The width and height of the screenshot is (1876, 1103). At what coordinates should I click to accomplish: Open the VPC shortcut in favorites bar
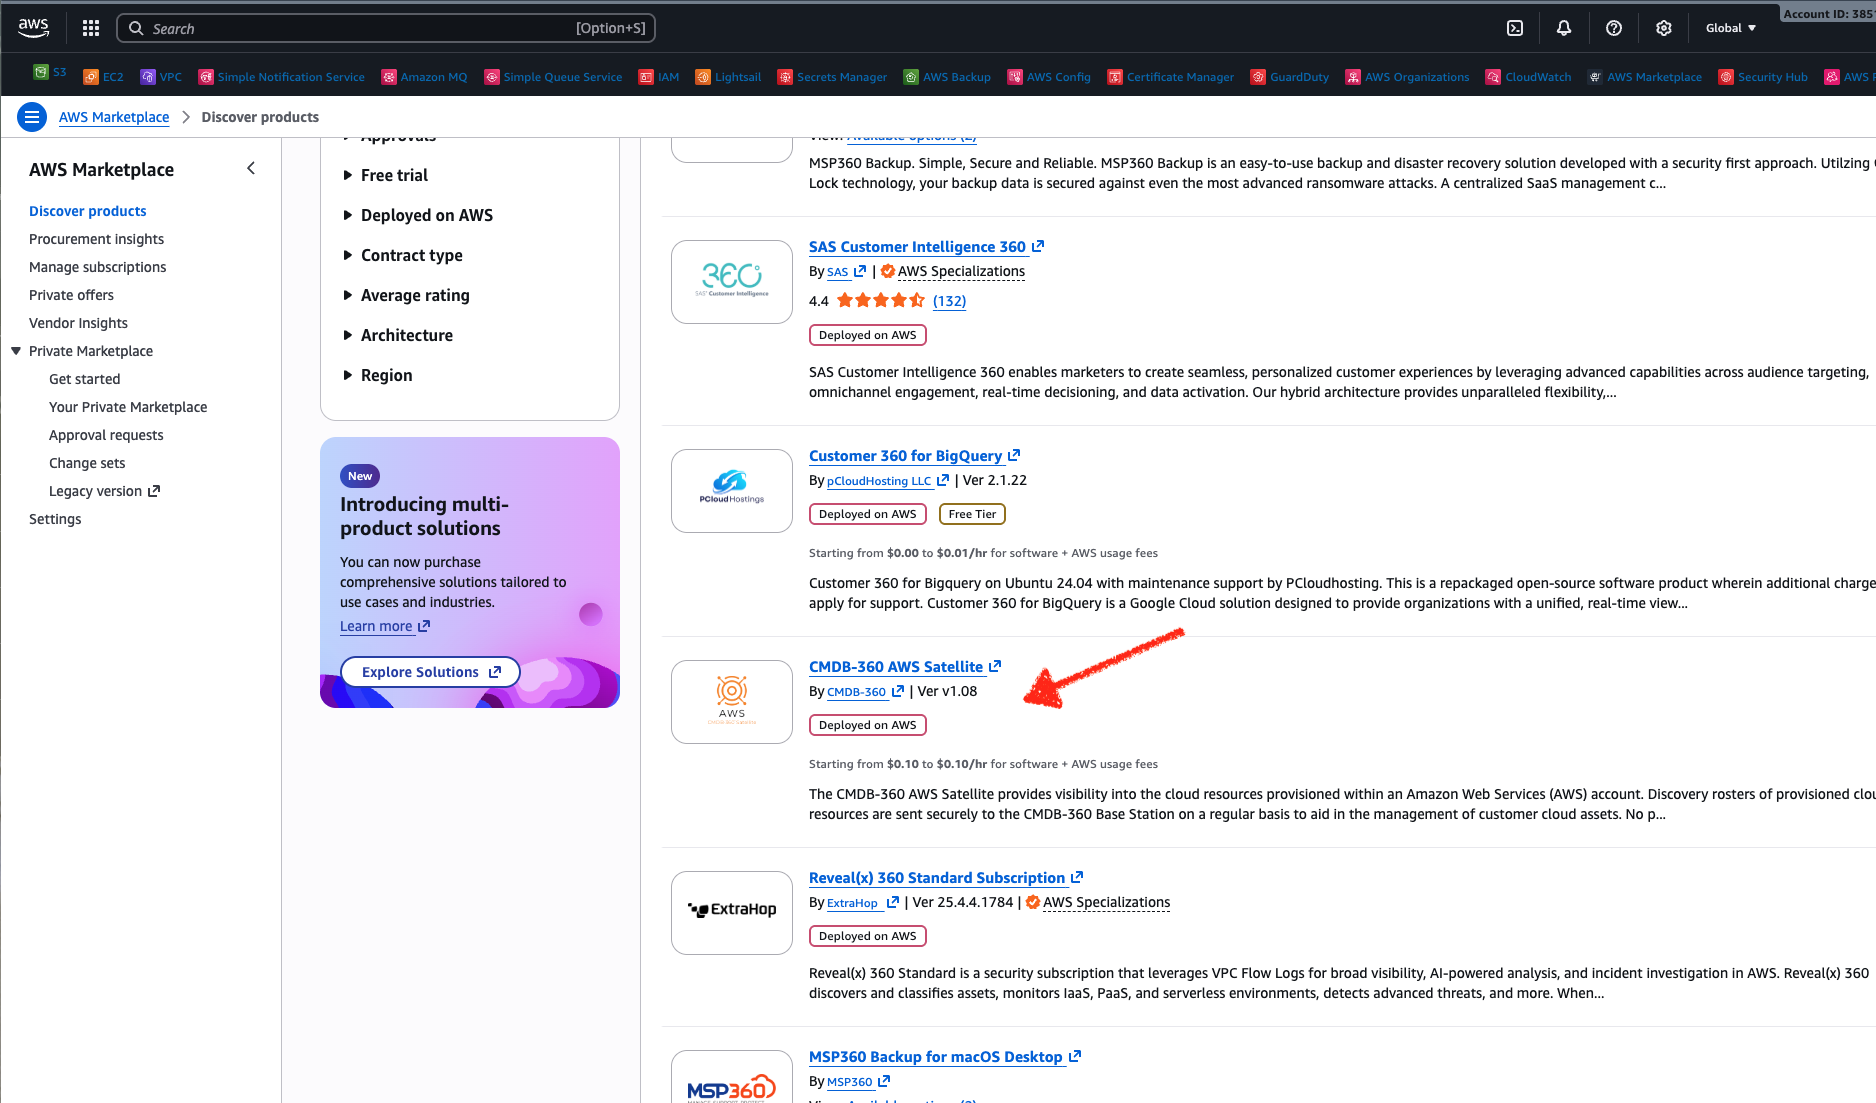point(161,77)
